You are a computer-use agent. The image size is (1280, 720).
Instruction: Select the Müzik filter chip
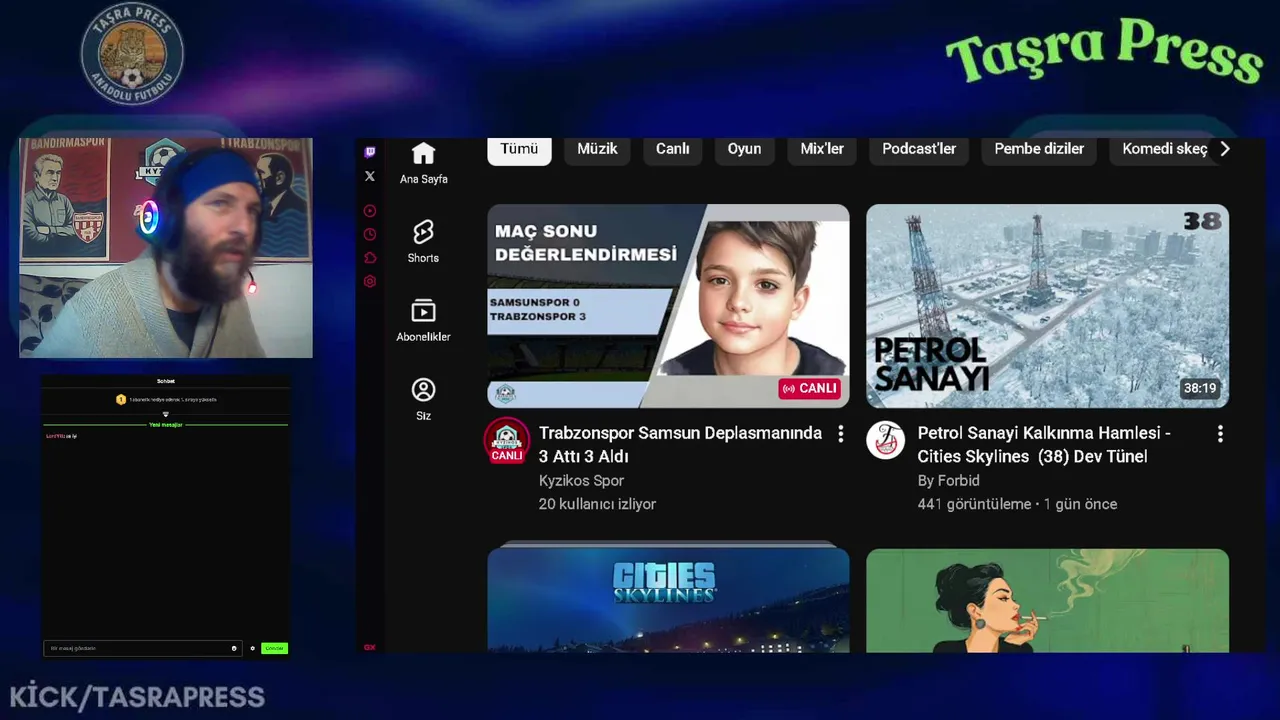597,149
